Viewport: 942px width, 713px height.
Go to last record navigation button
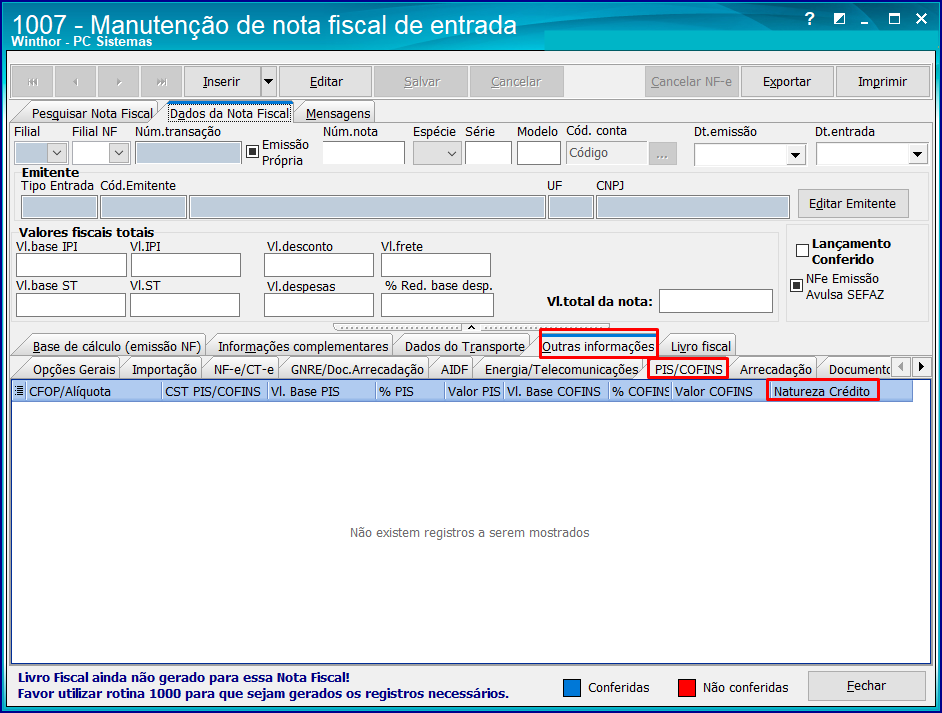[162, 82]
